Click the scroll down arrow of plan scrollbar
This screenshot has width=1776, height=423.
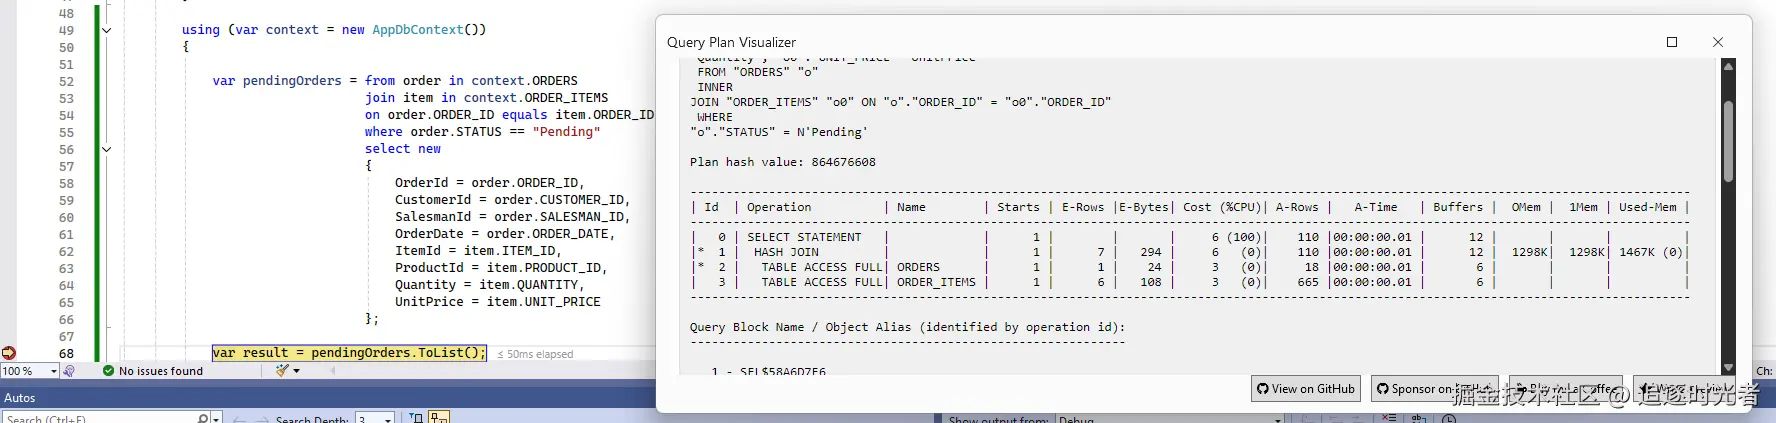click(1728, 367)
